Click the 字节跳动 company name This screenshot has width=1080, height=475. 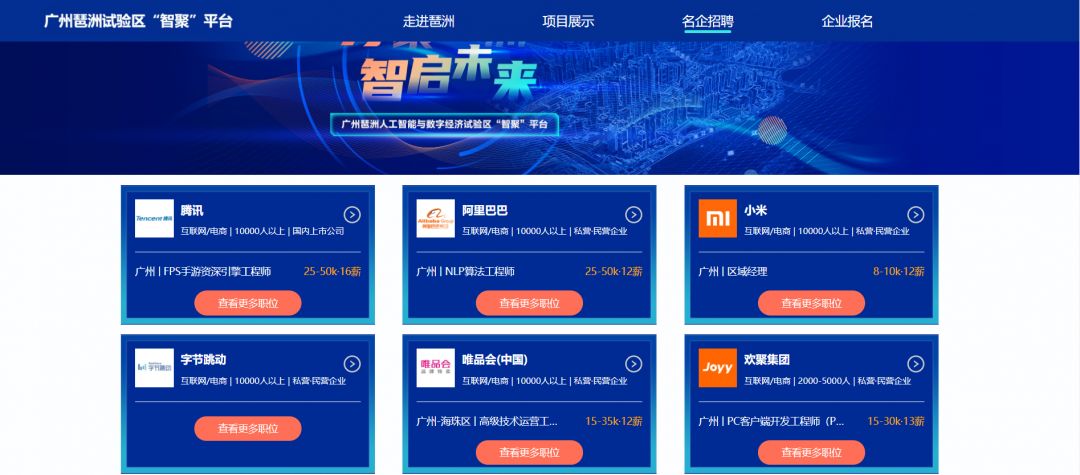point(203,360)
